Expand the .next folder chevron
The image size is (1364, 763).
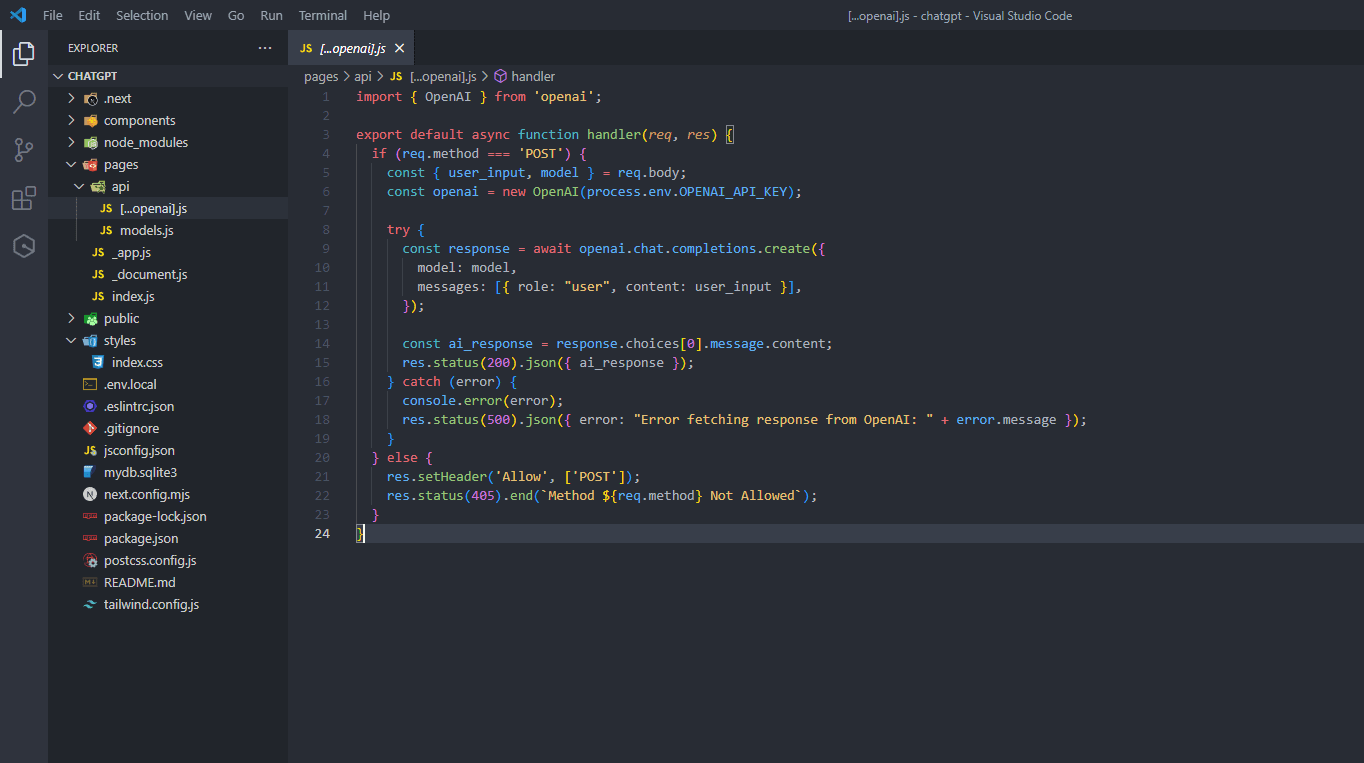[x=71, y=98]
